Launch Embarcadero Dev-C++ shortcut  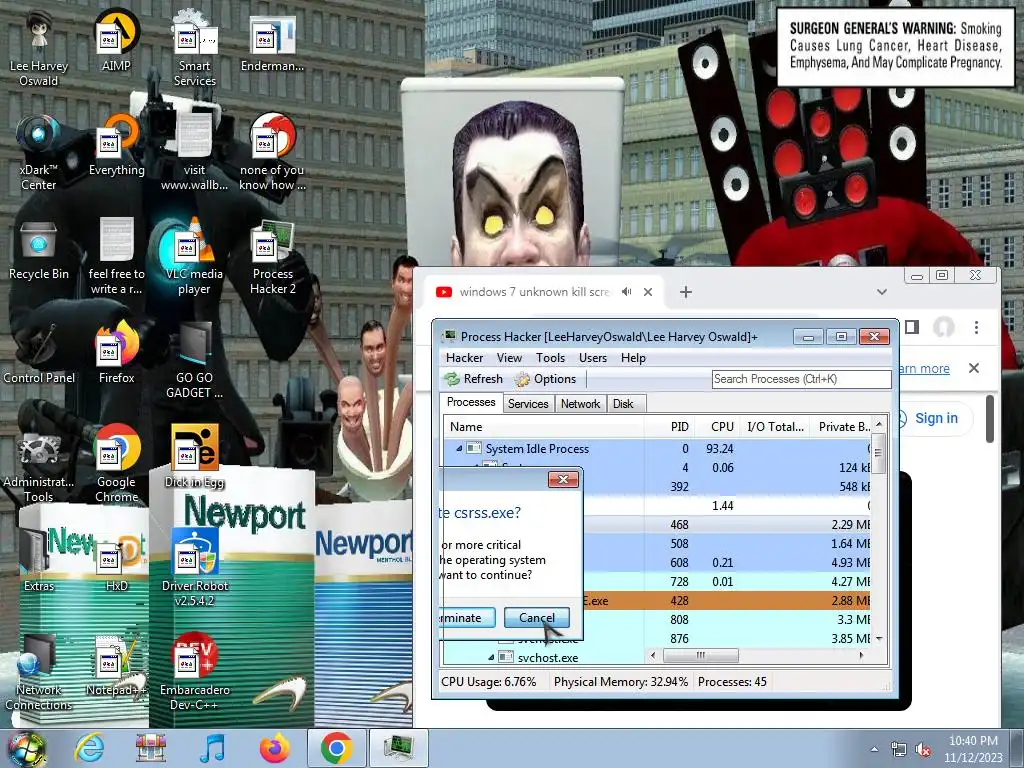(195, 673)
